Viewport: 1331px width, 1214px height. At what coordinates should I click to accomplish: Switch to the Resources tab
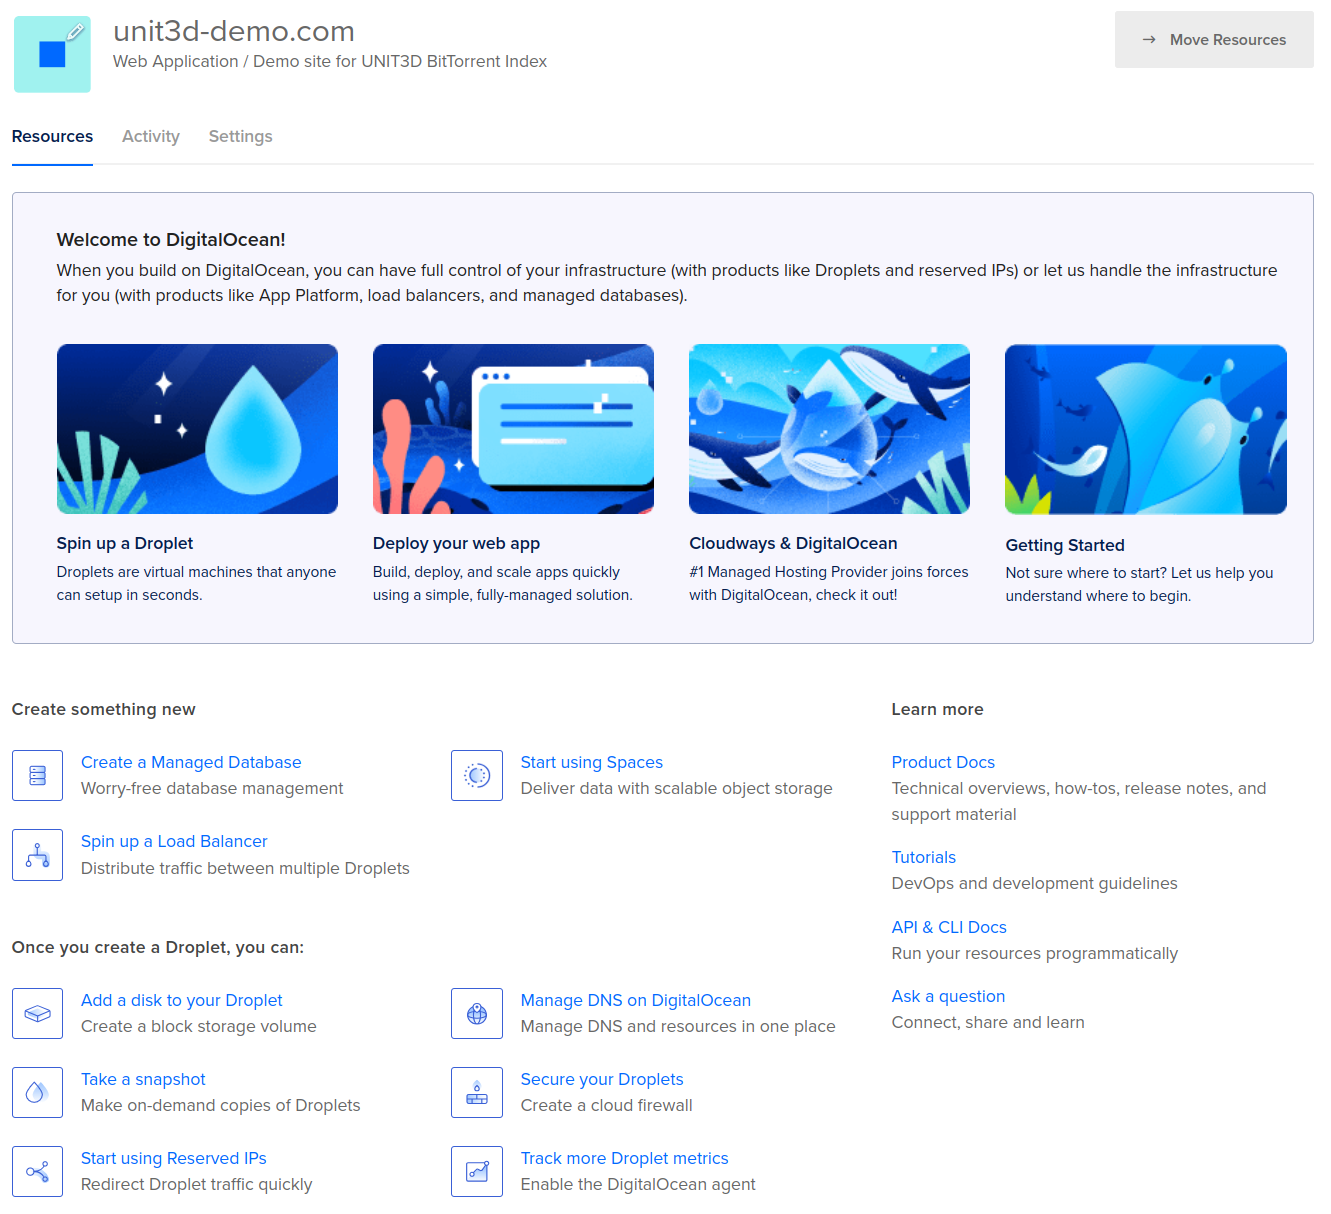52,136
